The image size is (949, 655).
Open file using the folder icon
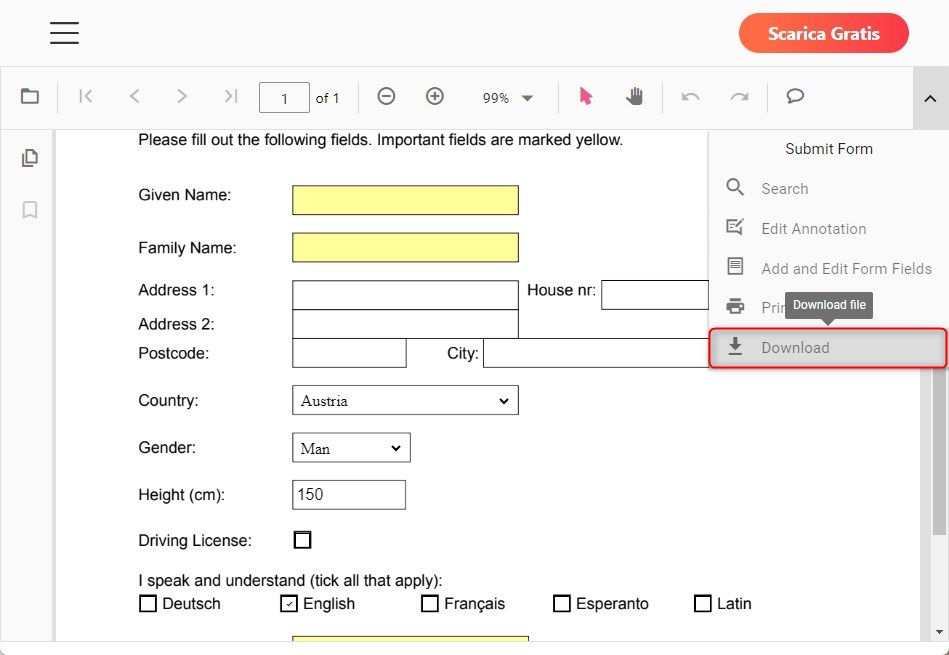tap(30, 97)
